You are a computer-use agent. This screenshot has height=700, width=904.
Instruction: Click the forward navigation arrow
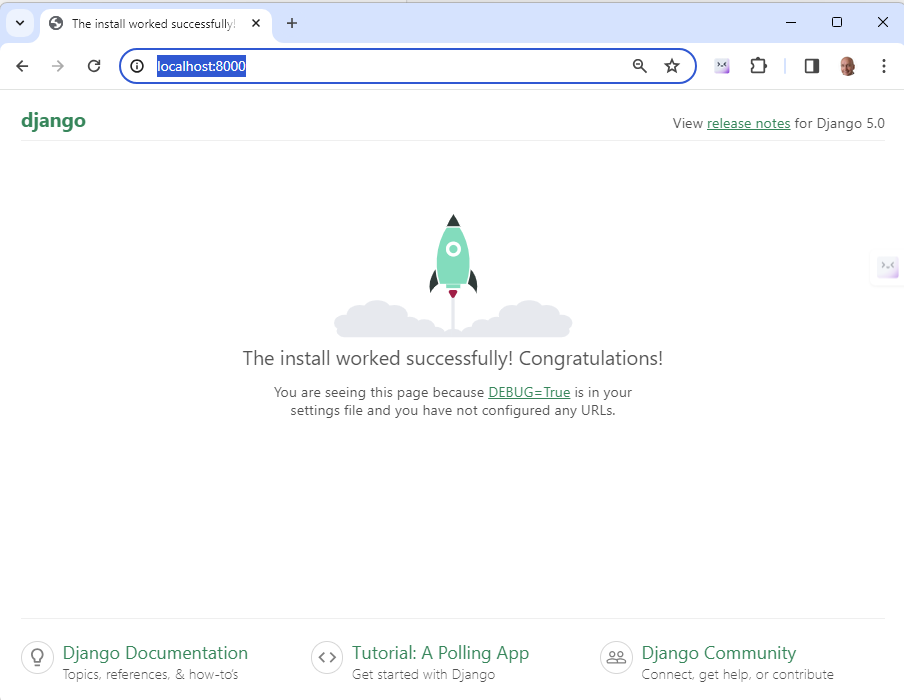[58, 66]
